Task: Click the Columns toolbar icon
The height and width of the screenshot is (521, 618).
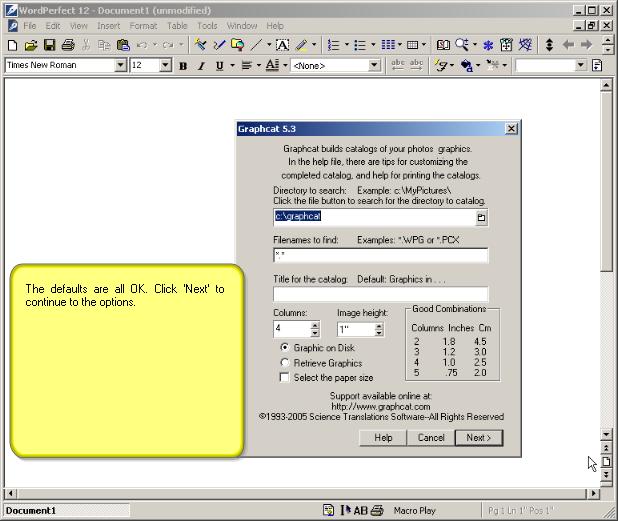Action: 388,45
